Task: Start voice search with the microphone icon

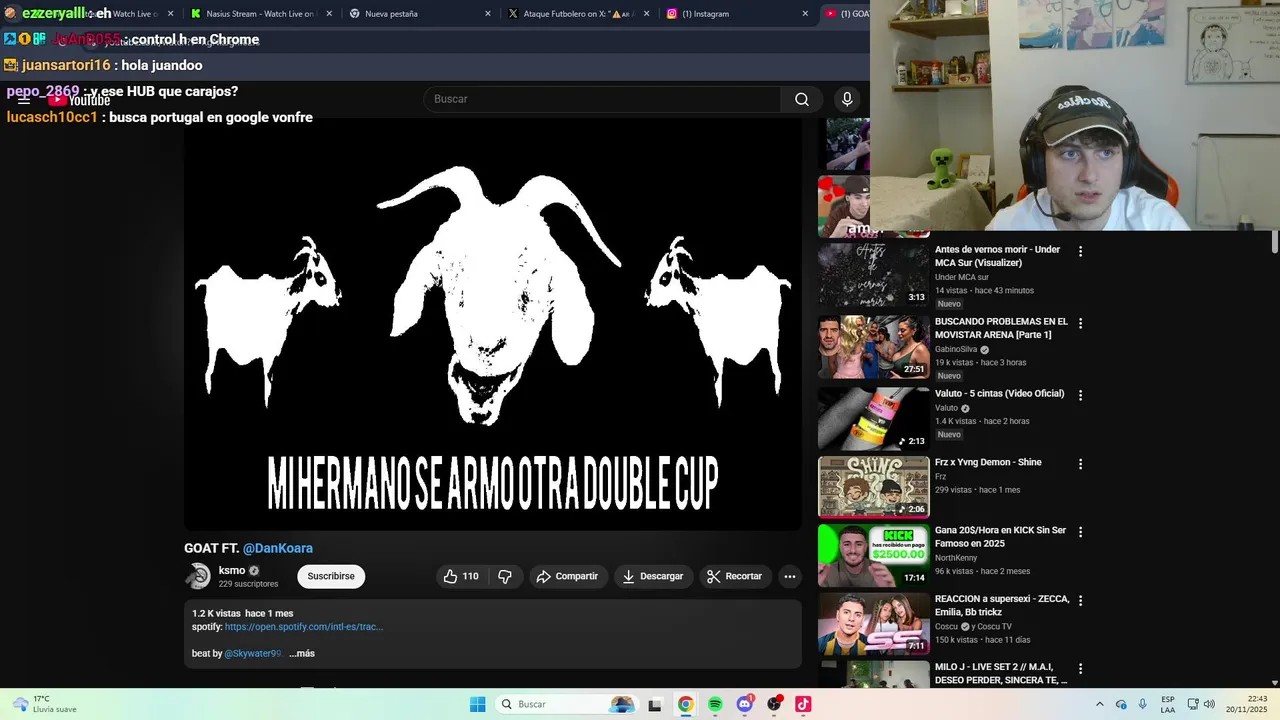Action: (x=847, y=99)
